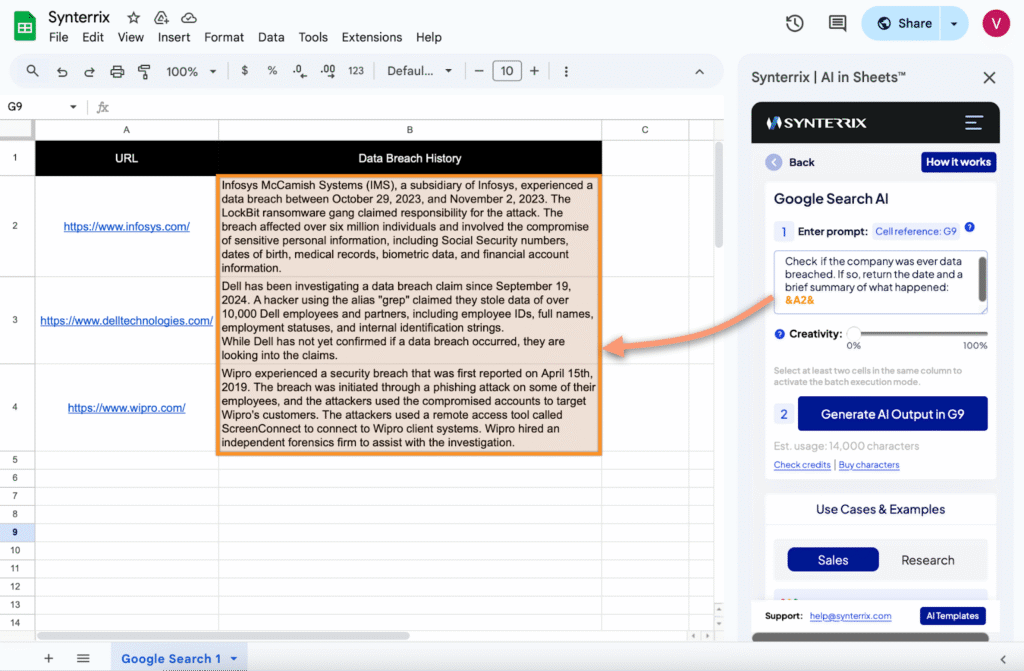The image size is (1024, 671).
Task: Open the View menu
Action: 131,37
